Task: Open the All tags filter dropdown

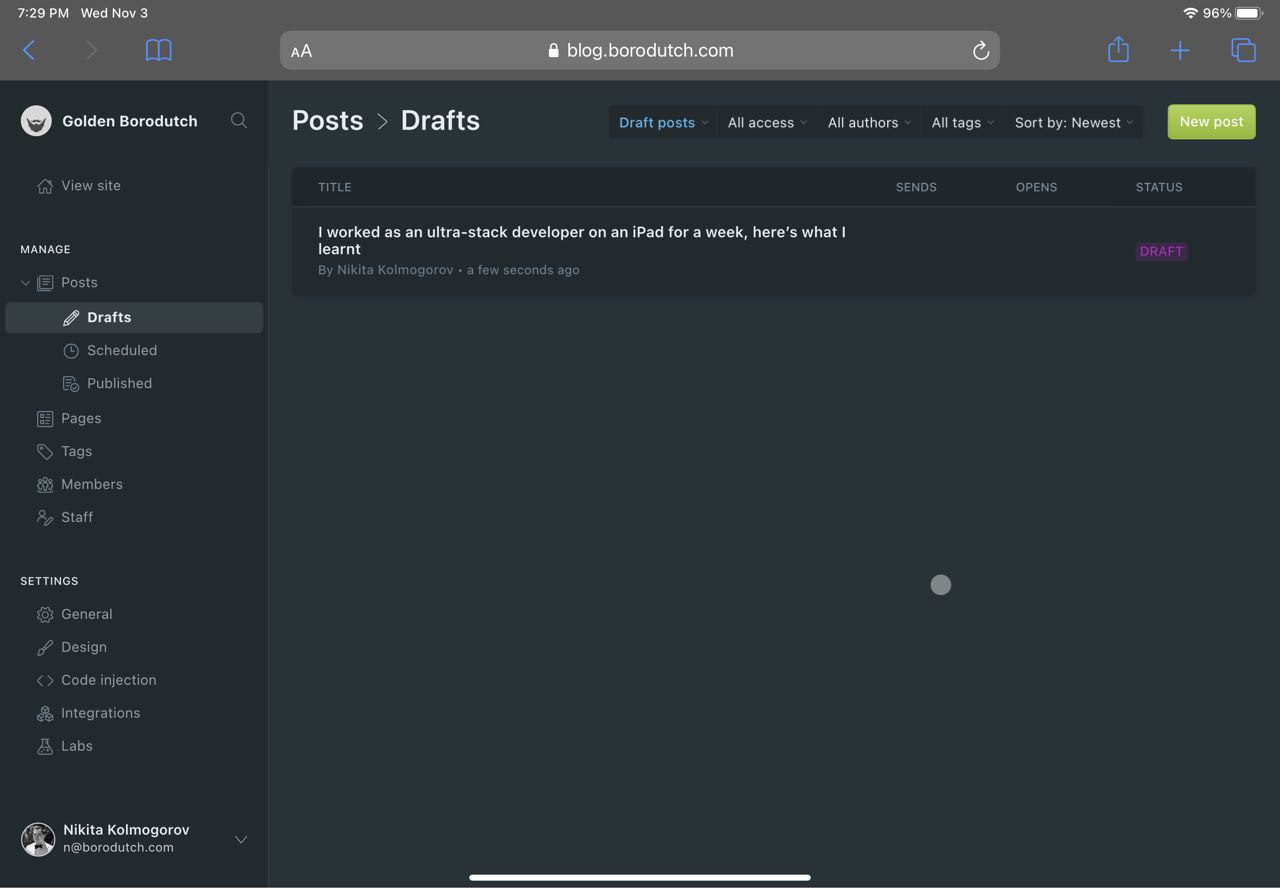Action: point(962,123)
